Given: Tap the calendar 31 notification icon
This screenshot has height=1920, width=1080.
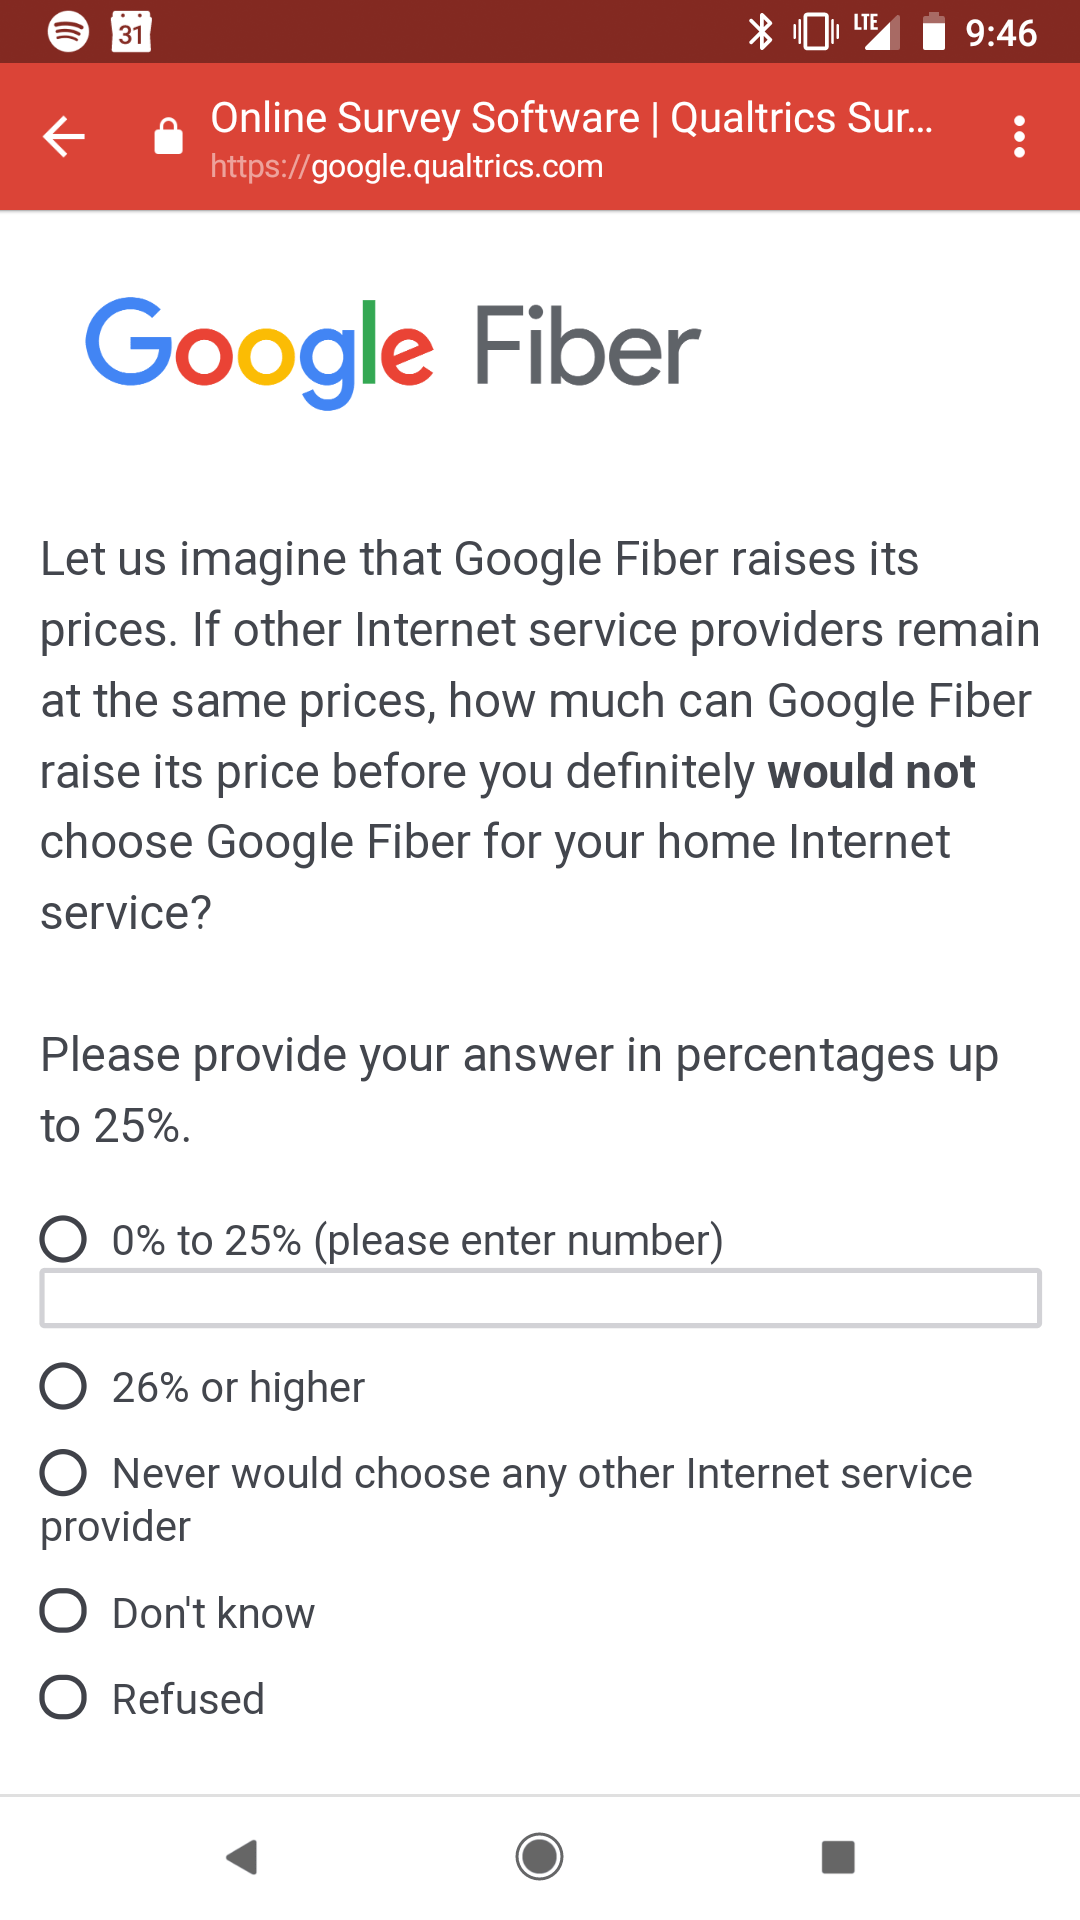Looking at the screenshot, I should [131, 32].
